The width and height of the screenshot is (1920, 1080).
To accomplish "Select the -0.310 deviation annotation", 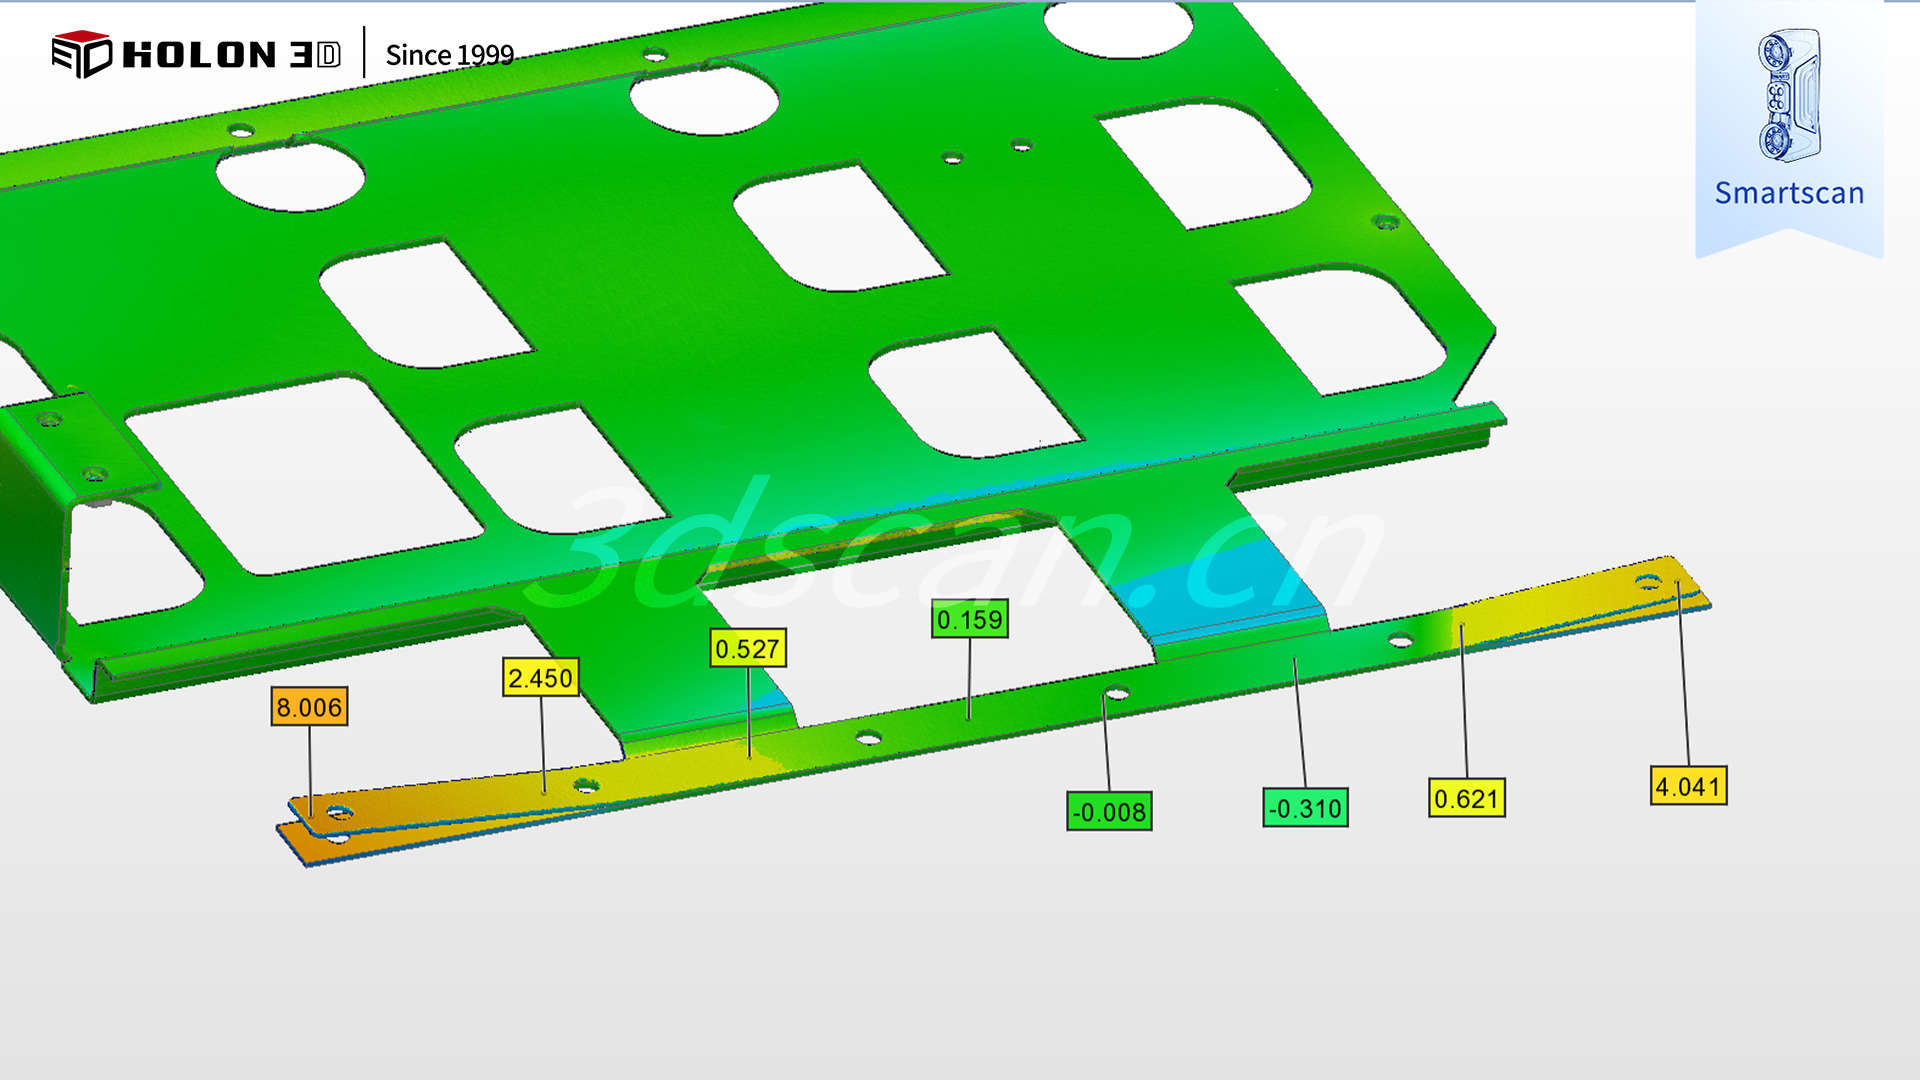I will tap(1305, 808).
